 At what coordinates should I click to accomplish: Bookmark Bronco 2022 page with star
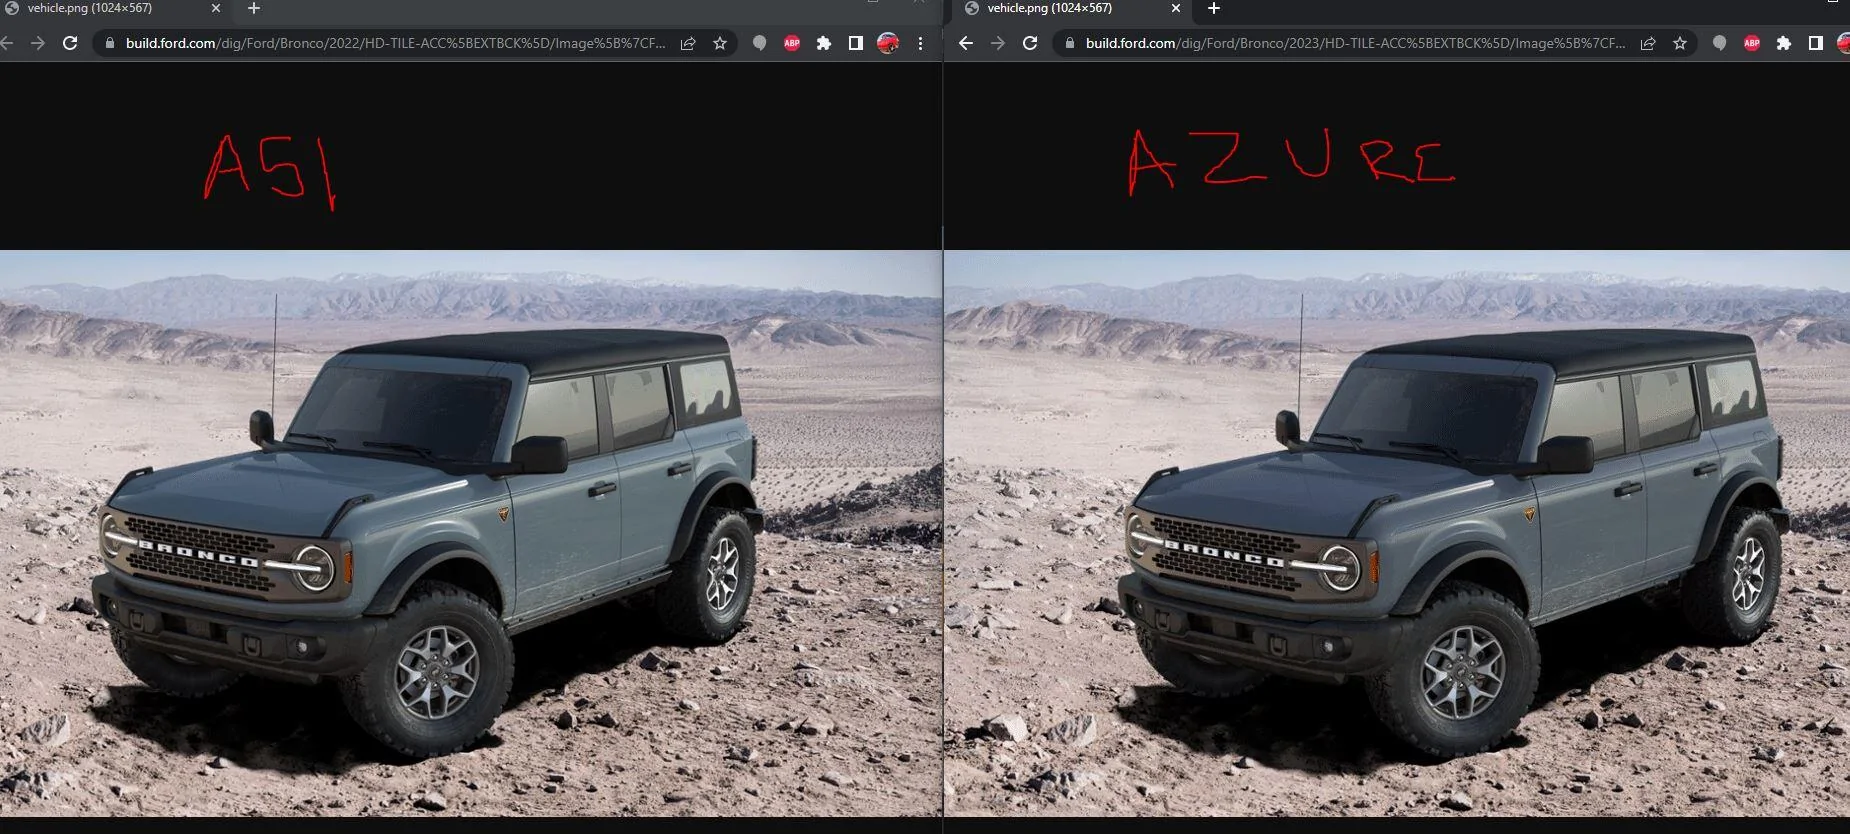point(720,43)
